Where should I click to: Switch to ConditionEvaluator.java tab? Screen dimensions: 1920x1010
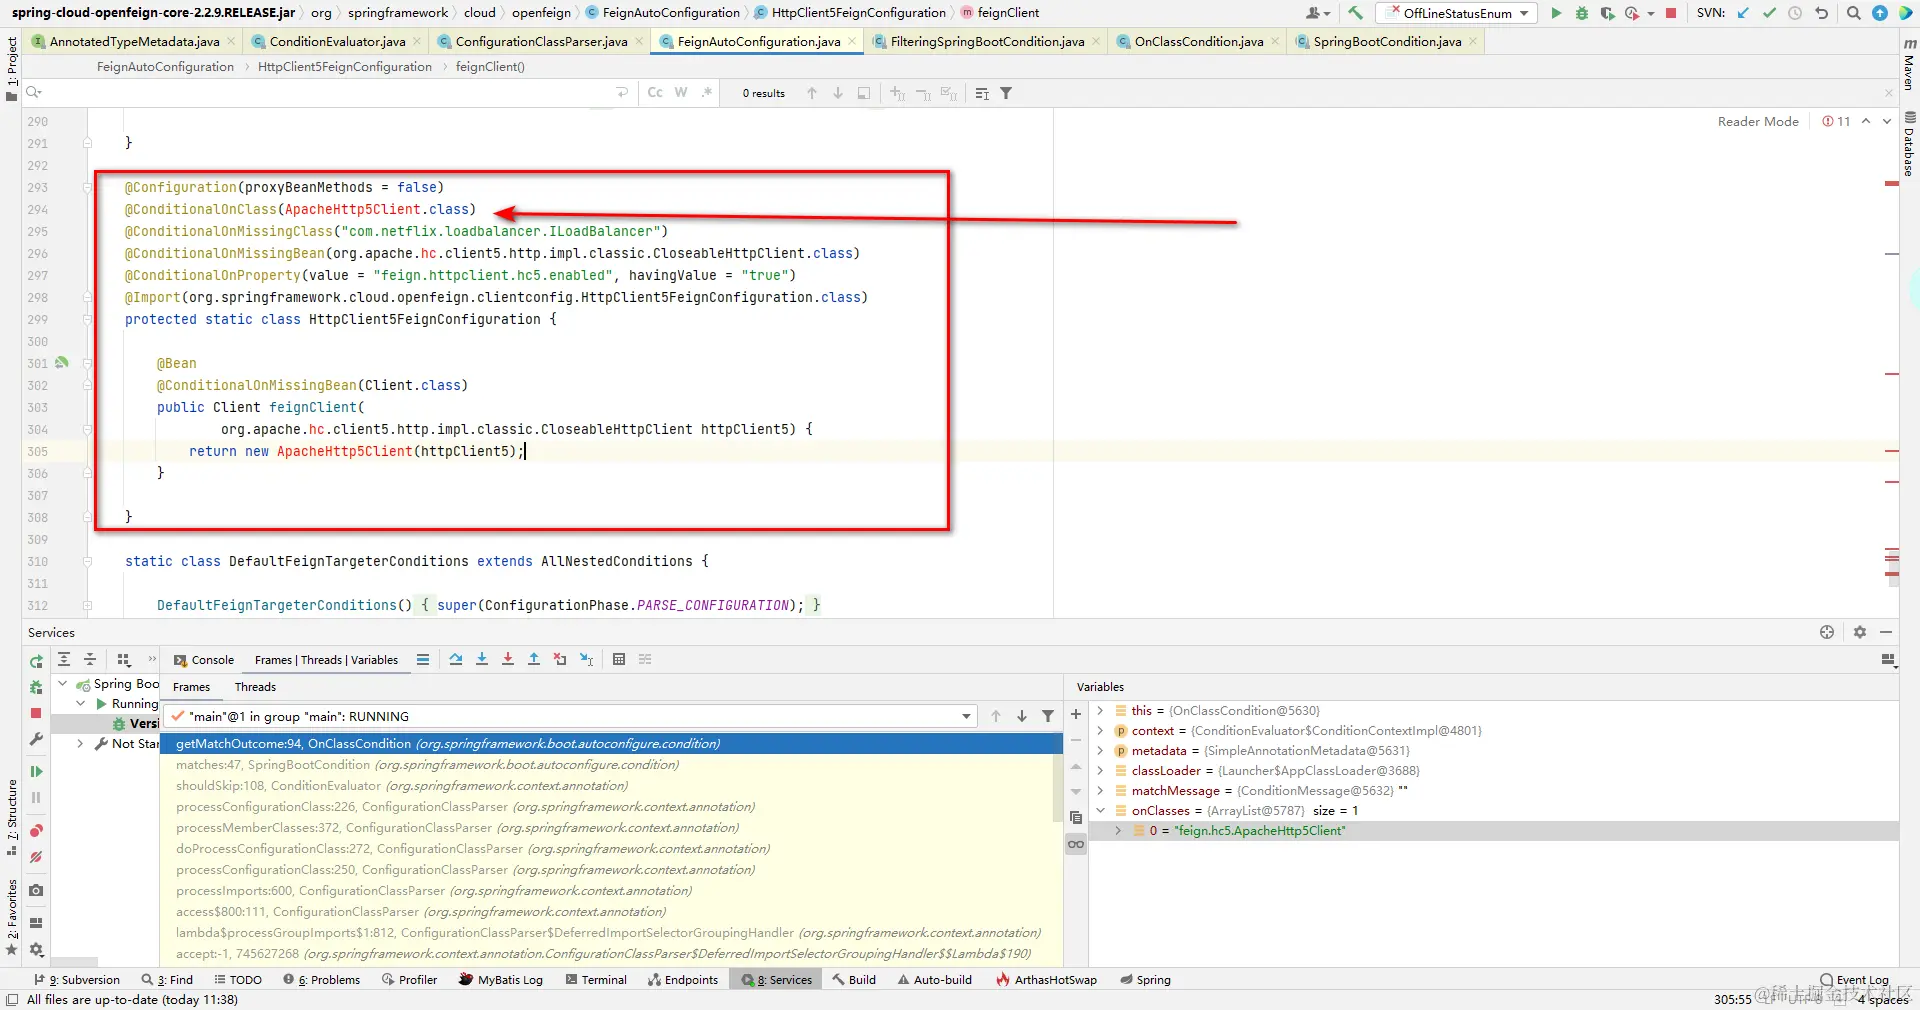point(338,41)
